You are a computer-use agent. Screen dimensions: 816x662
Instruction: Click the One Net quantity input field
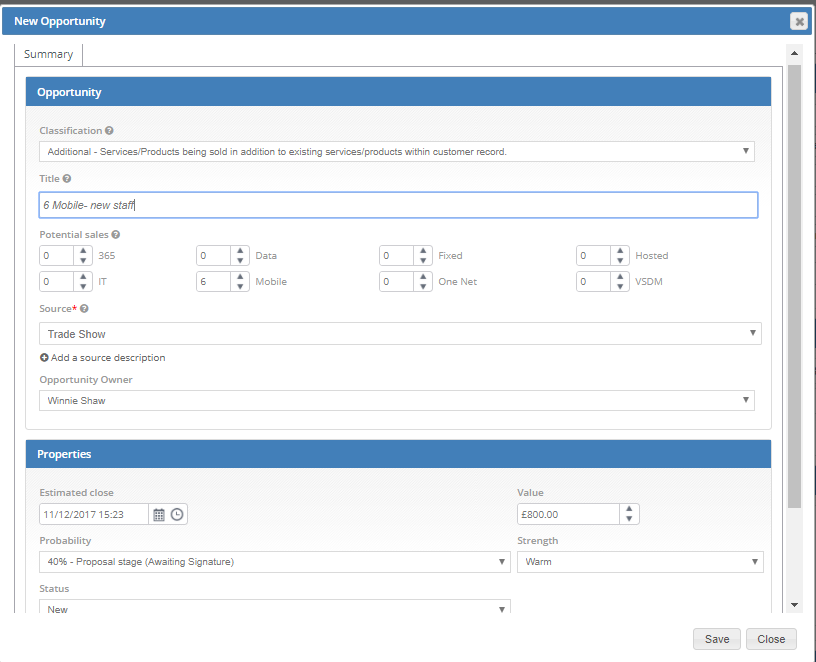pyautogui.click(x=397, y=282)
